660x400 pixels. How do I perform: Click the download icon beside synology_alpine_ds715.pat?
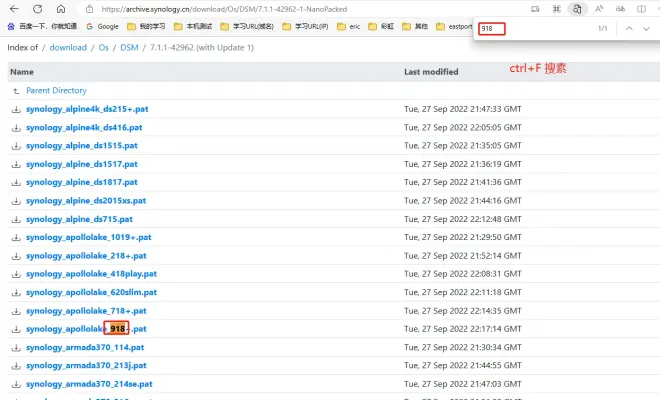click(16, 219)
